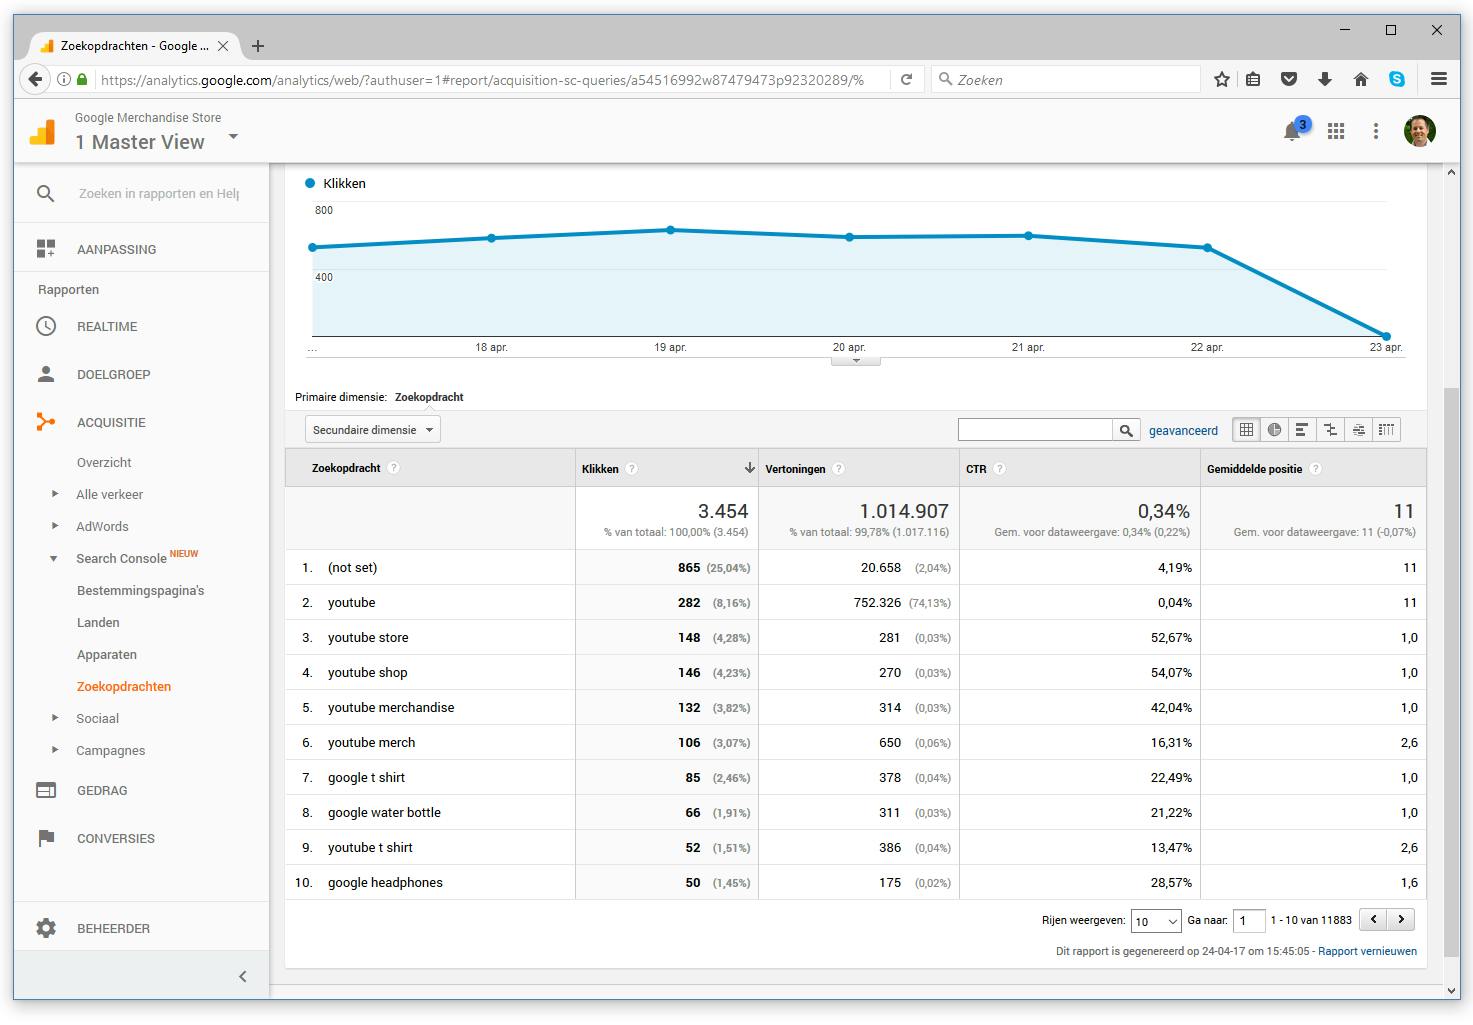The width and height of the screenshot is (1473, 1025).
Task: Open the Overzicht report
Action: click(104, 462)
